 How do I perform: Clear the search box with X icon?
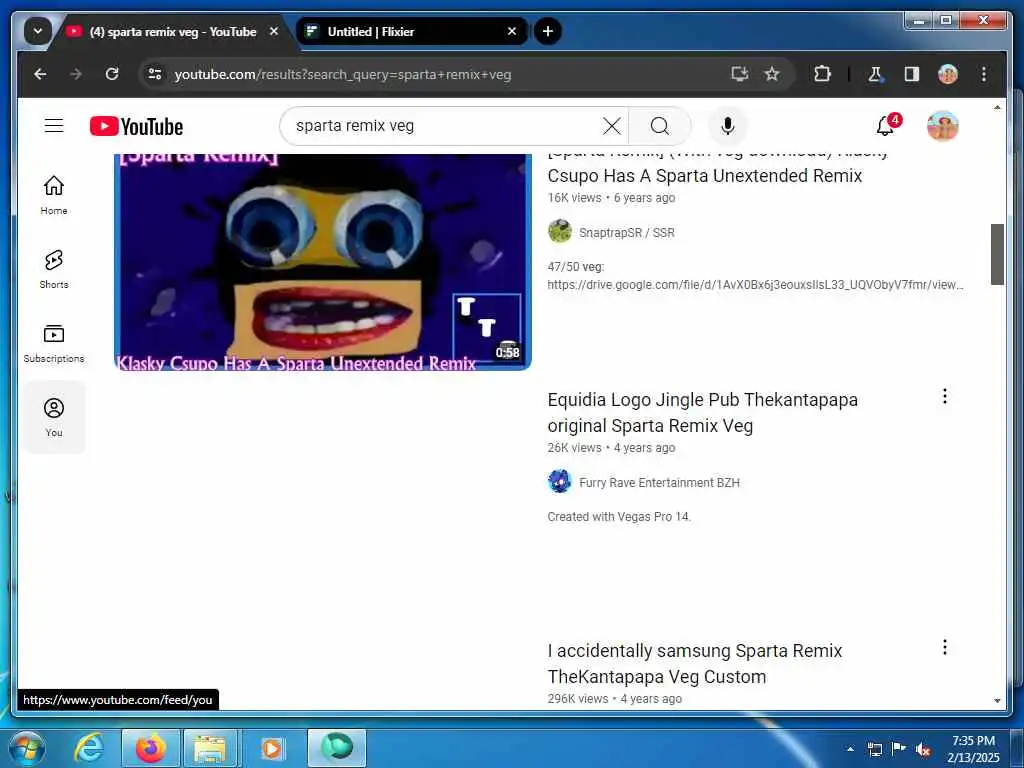coord(611,126)
